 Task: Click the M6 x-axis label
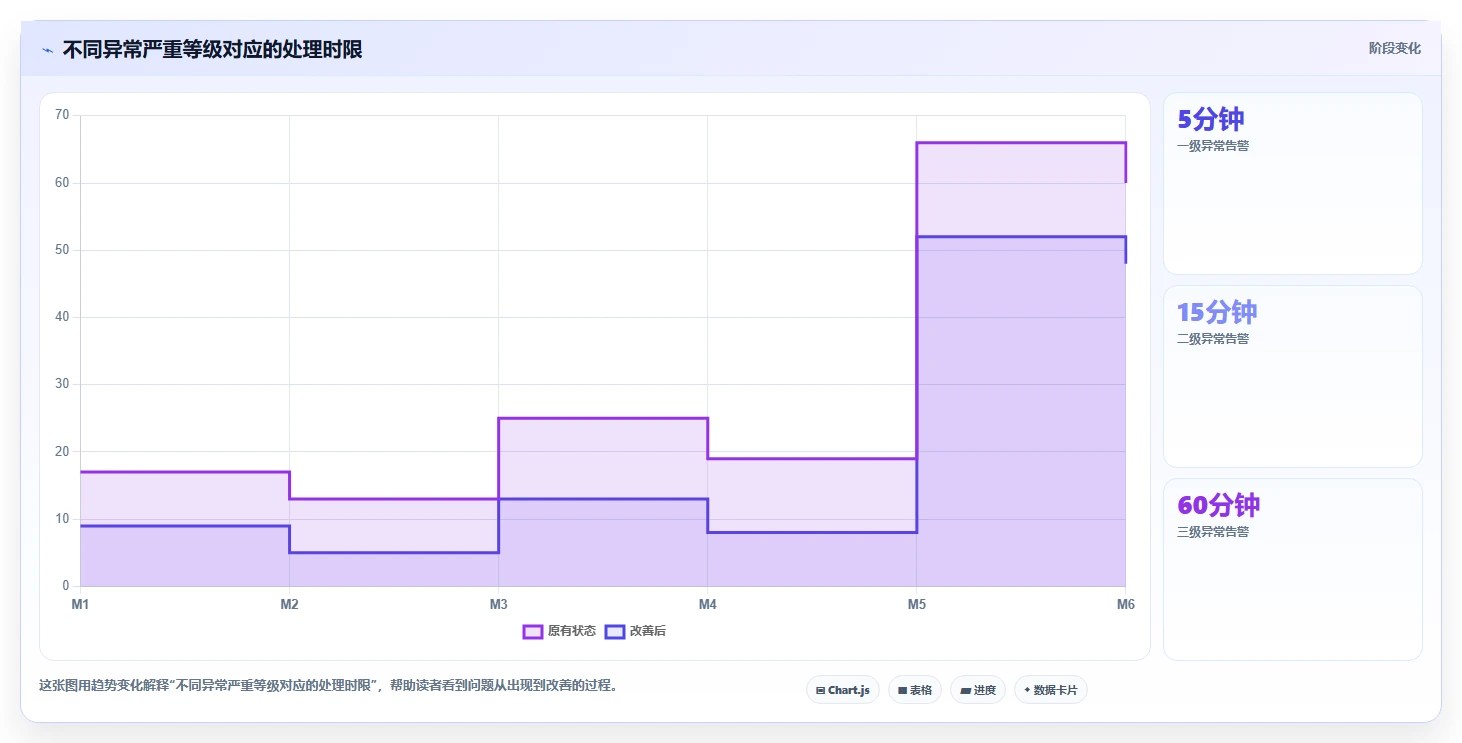click(x=1126, y=604)
